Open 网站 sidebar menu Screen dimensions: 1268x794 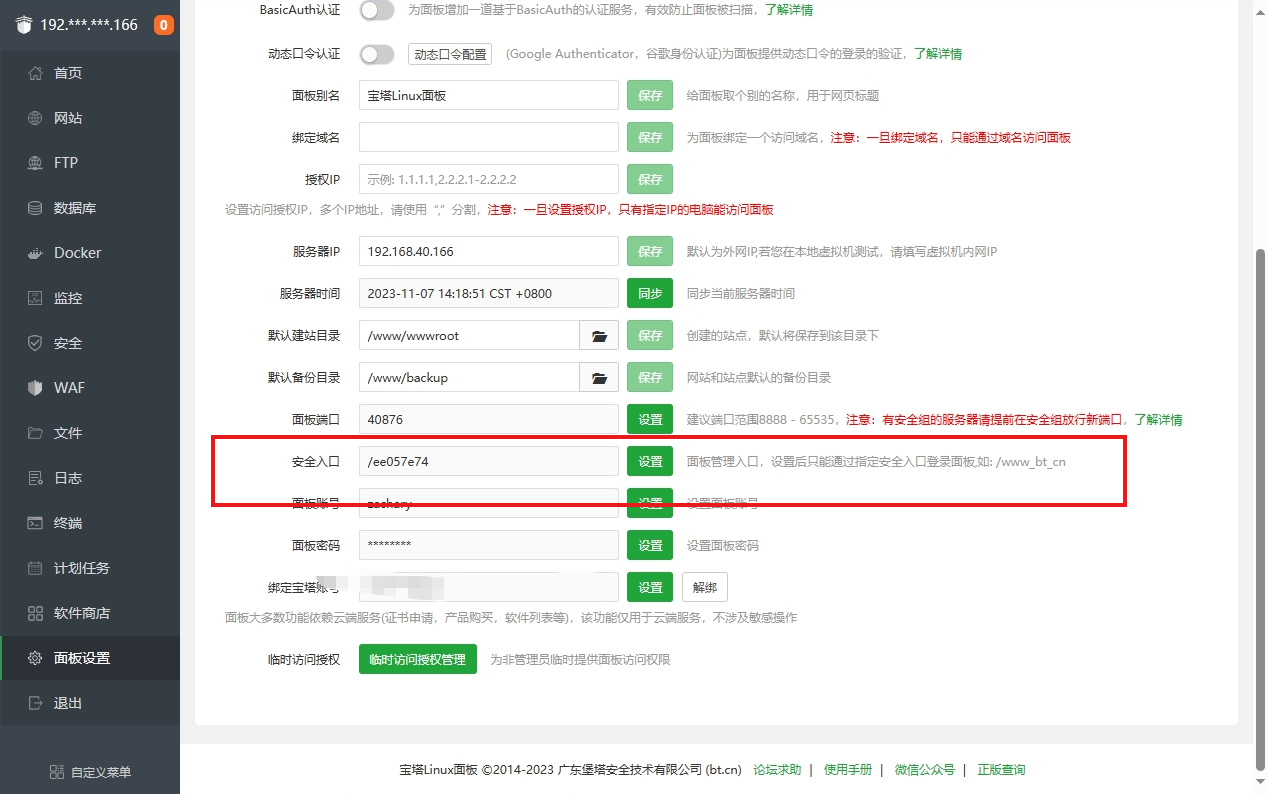(x=90, y=118)
